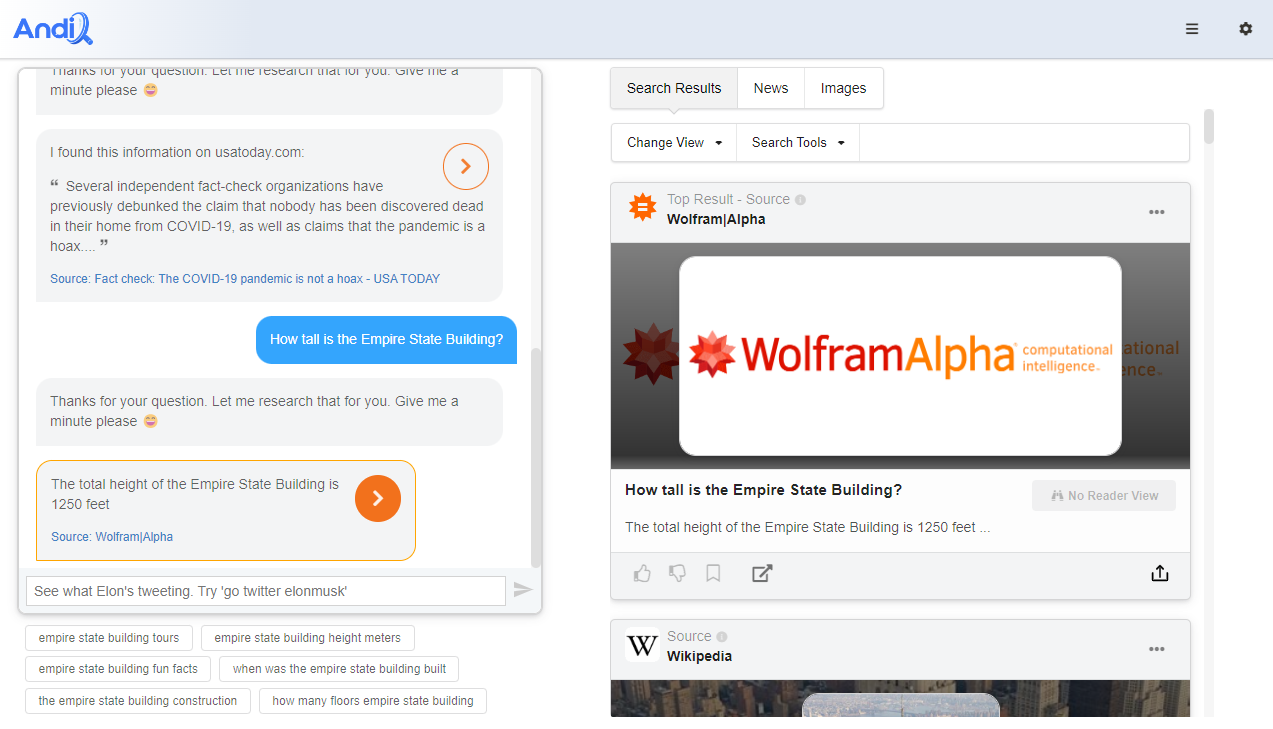Open Wolfram|Alpha result in new window
The image size is (1273, 729).
coord(762,573)
